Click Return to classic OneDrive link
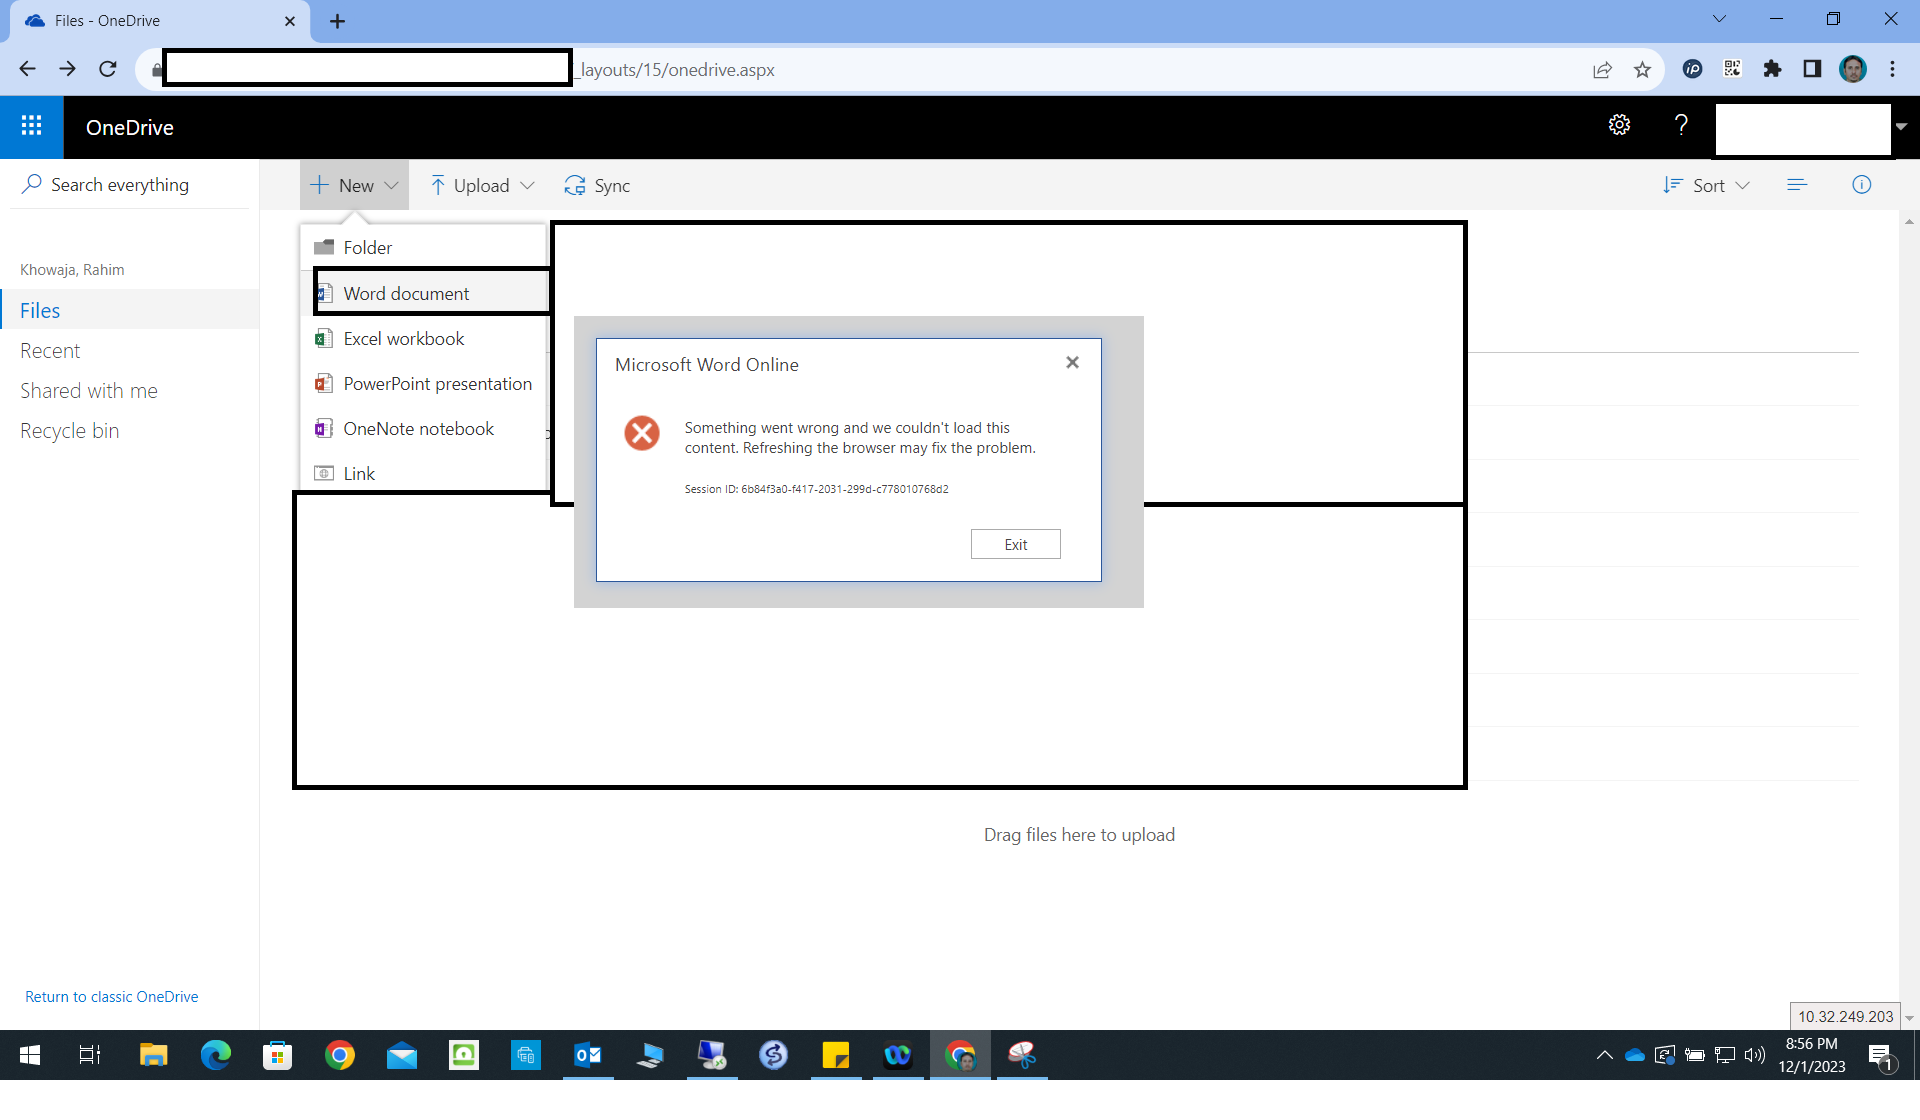1920x1120 pixels. 111,997
